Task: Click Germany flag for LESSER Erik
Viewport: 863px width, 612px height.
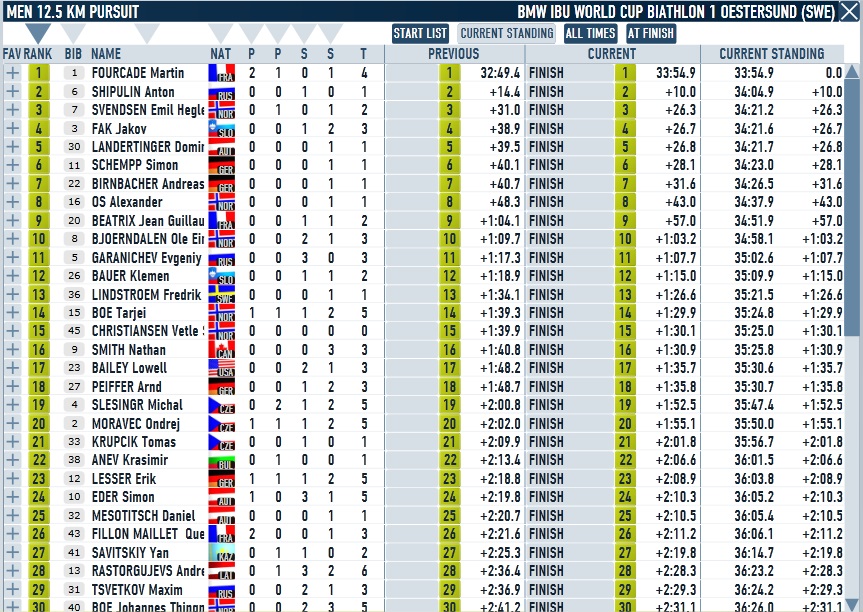Action: 222,479
